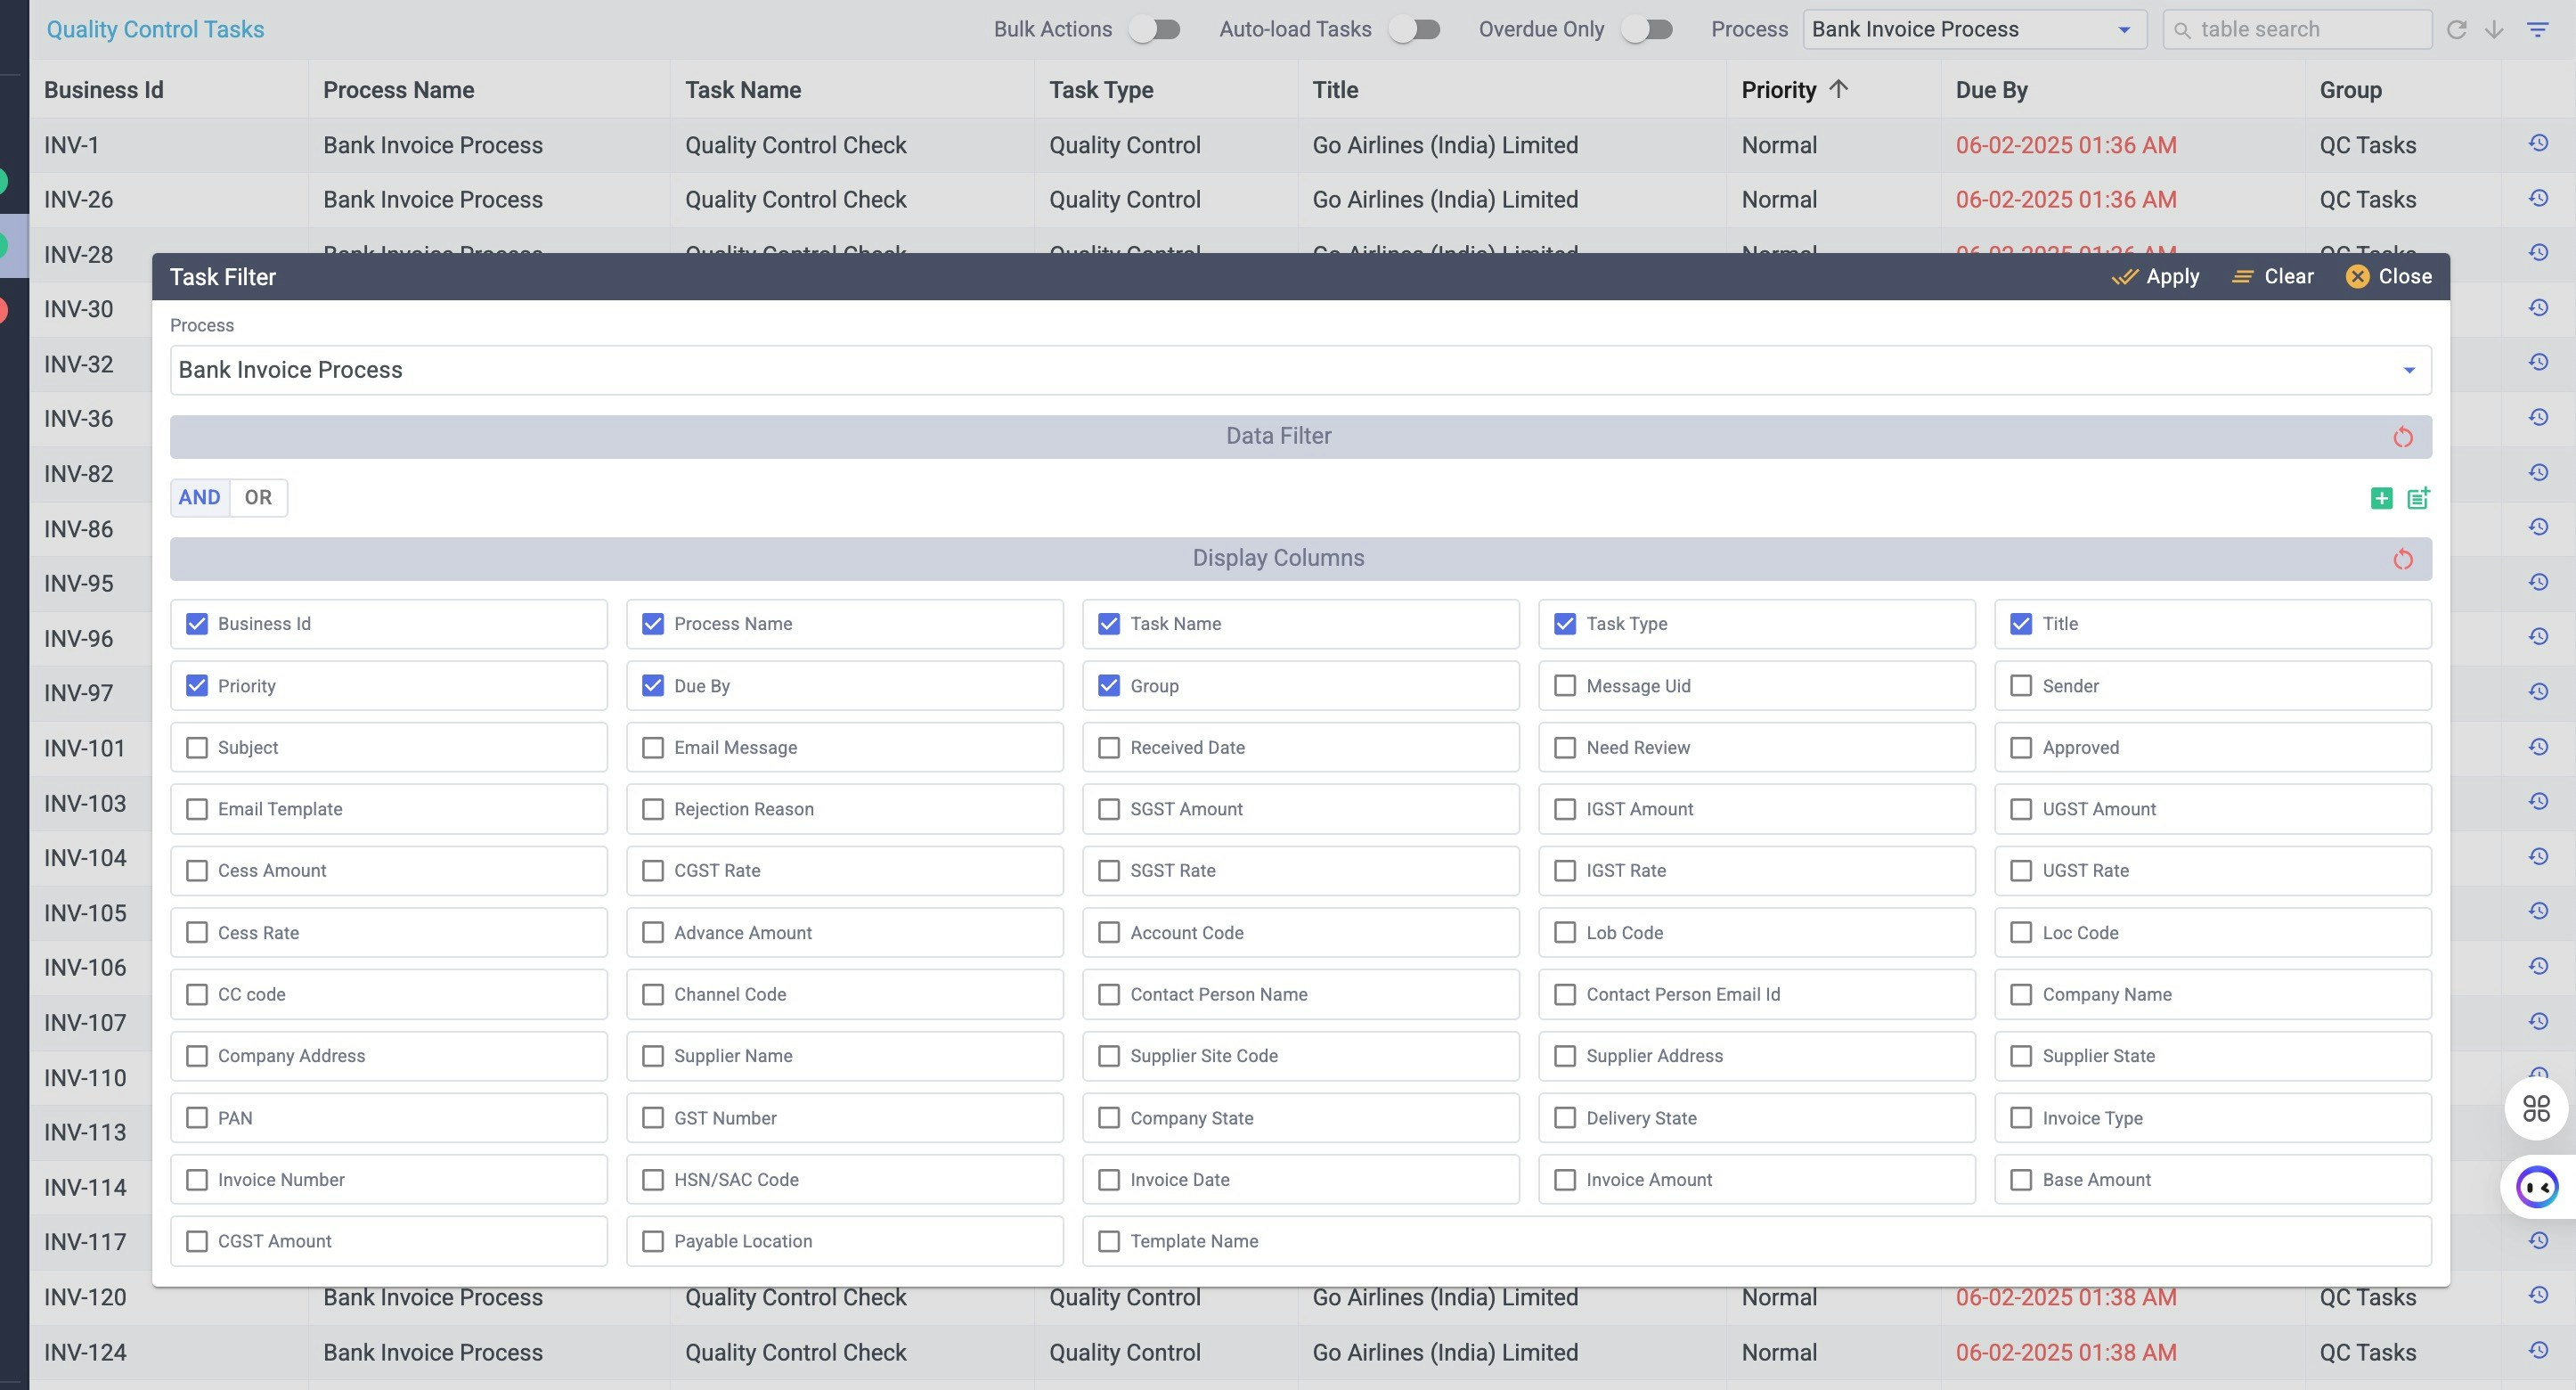Select the OR condition tab
Image resolution: width=2576 pixels, height=1390 pixels.
pyautogui.click(x=258, y=498)
